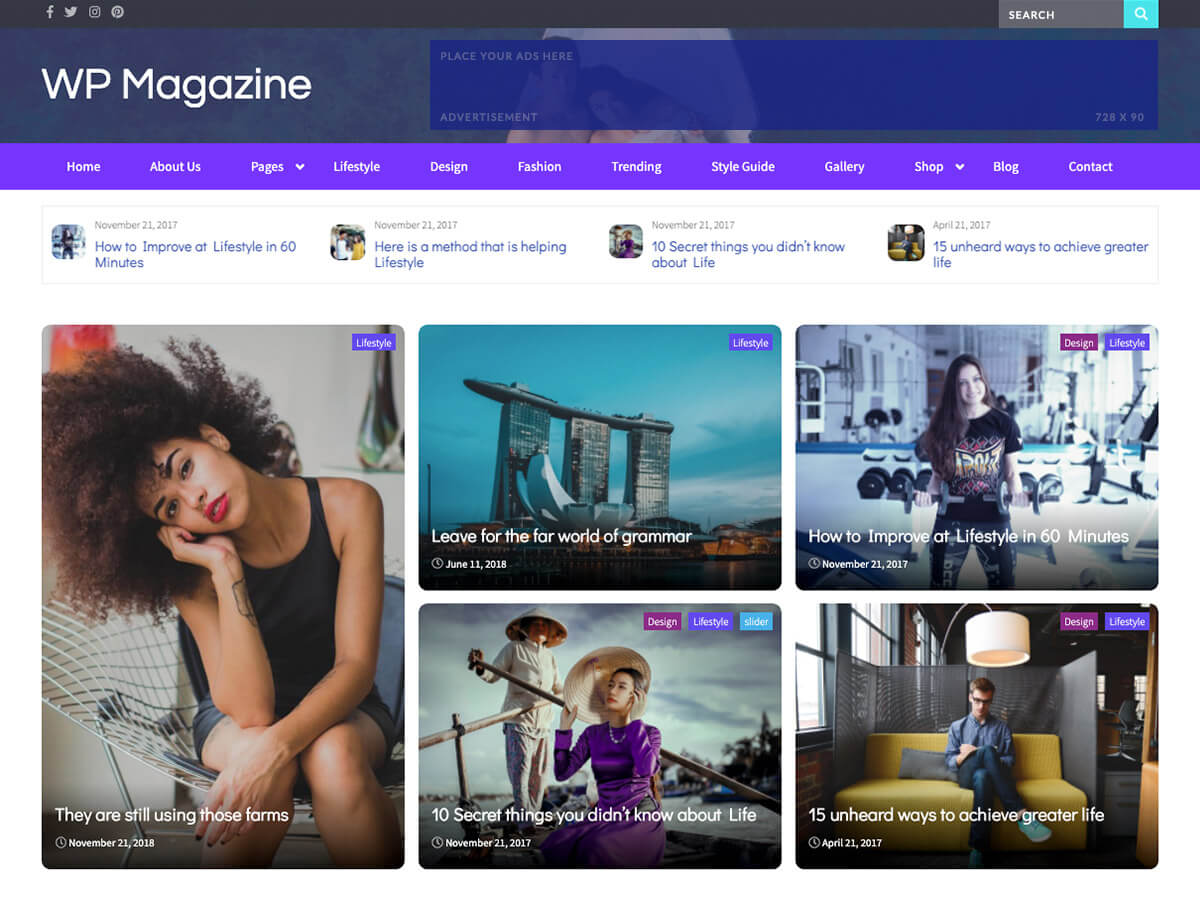Open the Pinterest social icon
The height and width of the screenshot is (900, 1200).
[x=118, y=13]
